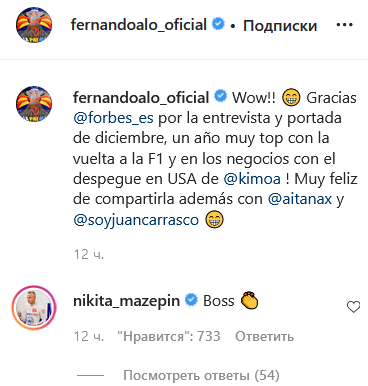Viewport: 368px width, 386px height.
Task: Like nikita_mazepin's comment with heart icon
Action: point(353,307)
